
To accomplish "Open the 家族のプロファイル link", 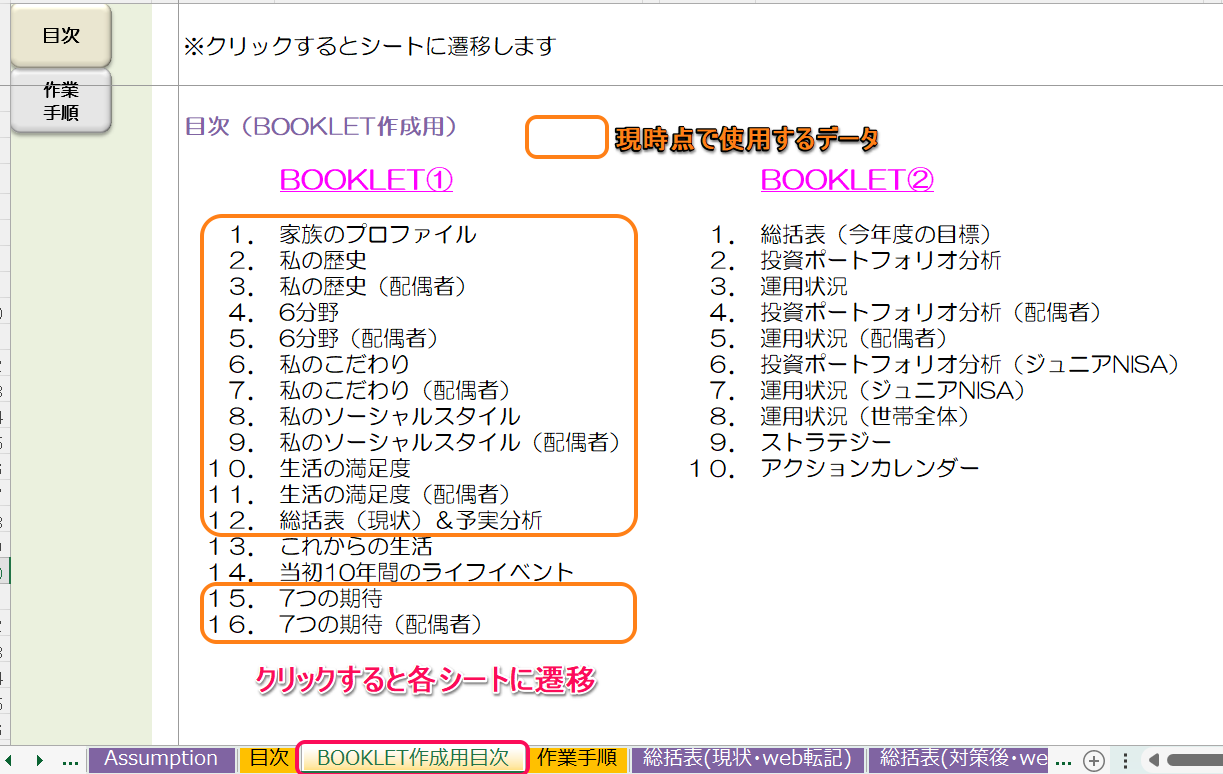I will (x=378, y=235).
